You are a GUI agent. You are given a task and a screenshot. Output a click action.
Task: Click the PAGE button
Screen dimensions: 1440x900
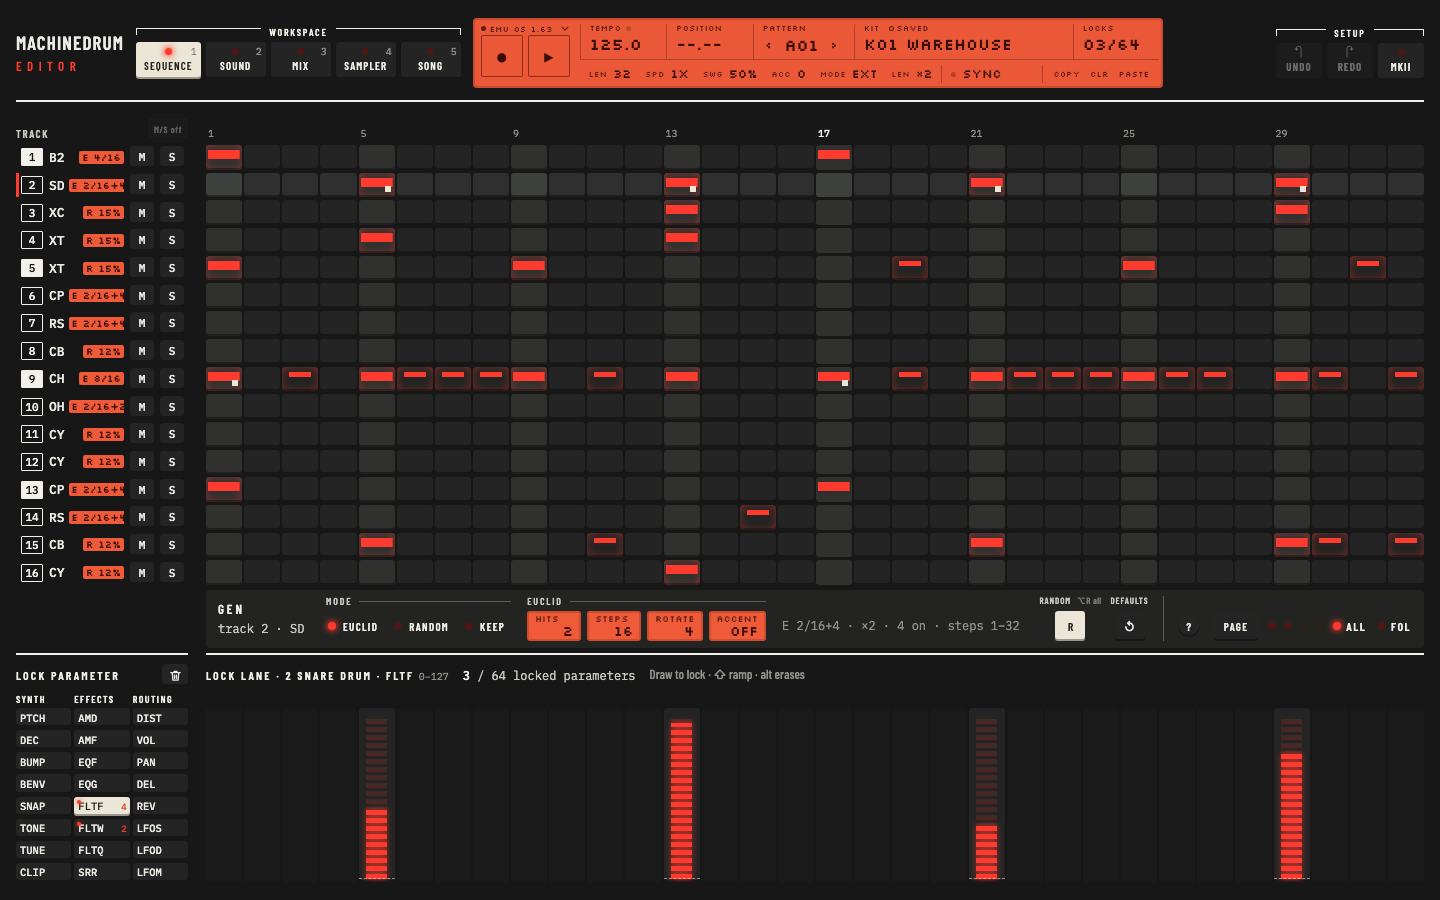point(1235,627)
